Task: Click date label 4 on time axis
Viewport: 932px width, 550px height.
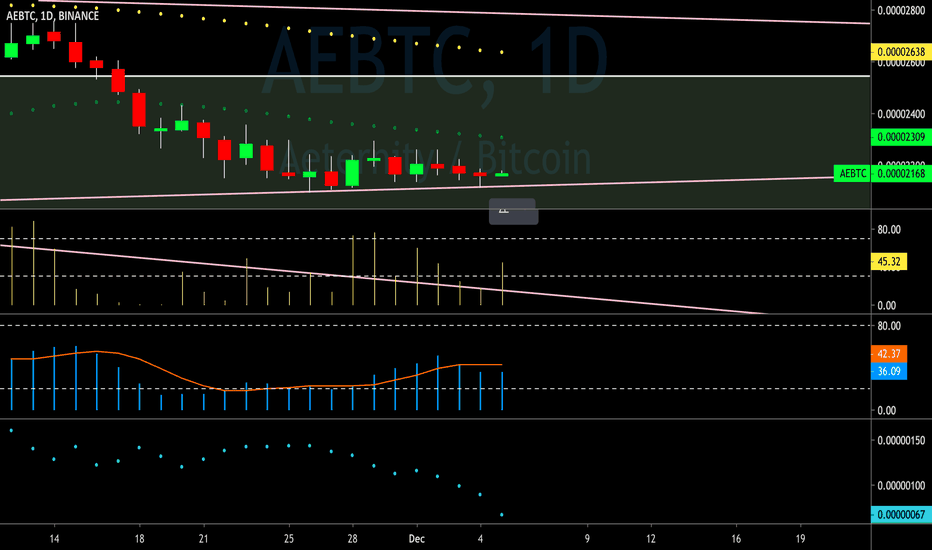Action: 480,539
